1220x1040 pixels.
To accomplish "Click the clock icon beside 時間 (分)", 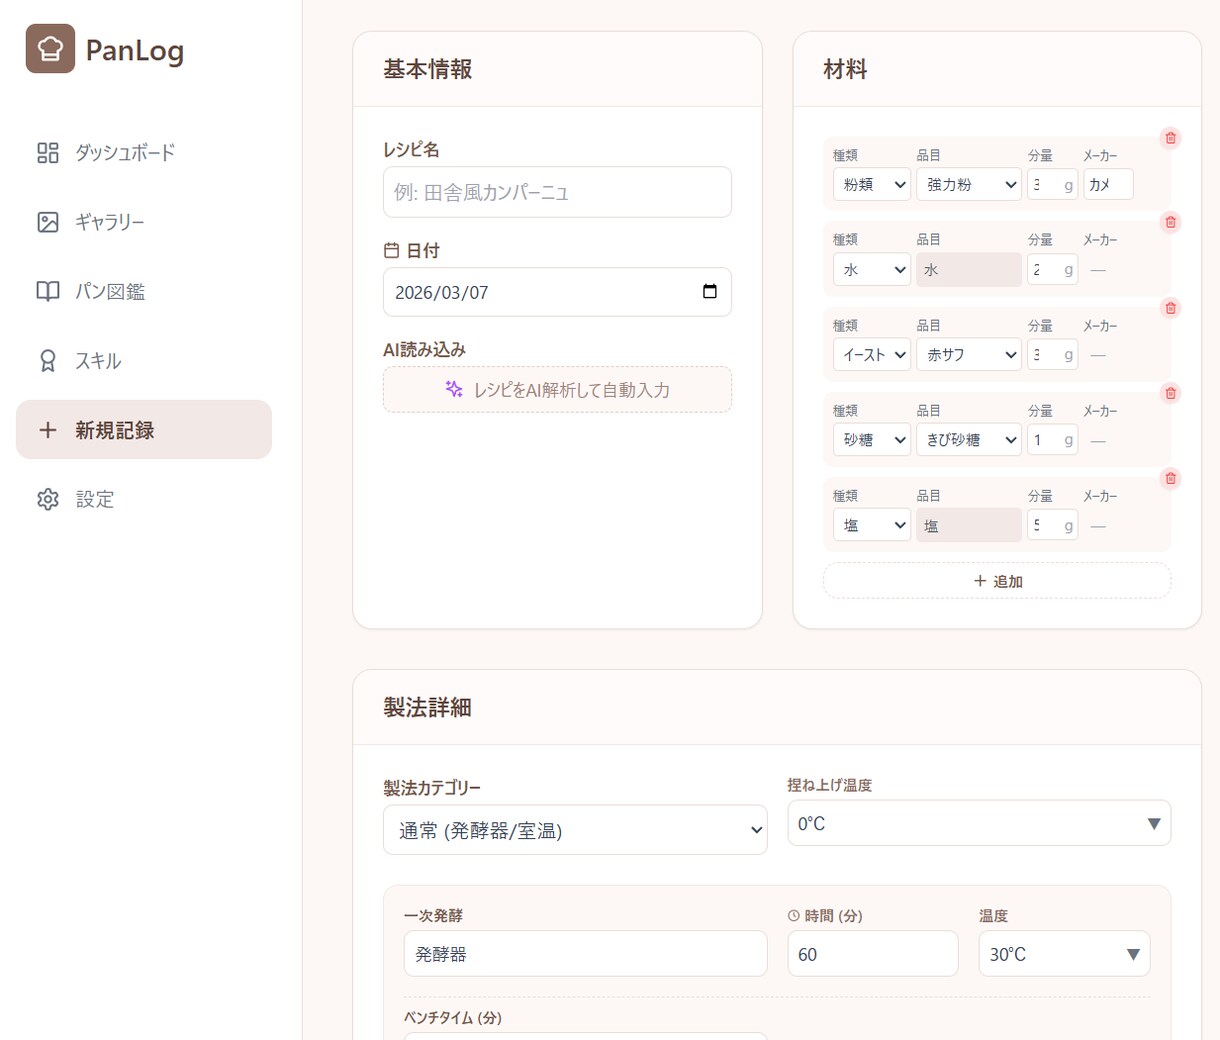I will click(x=794, y=916).
